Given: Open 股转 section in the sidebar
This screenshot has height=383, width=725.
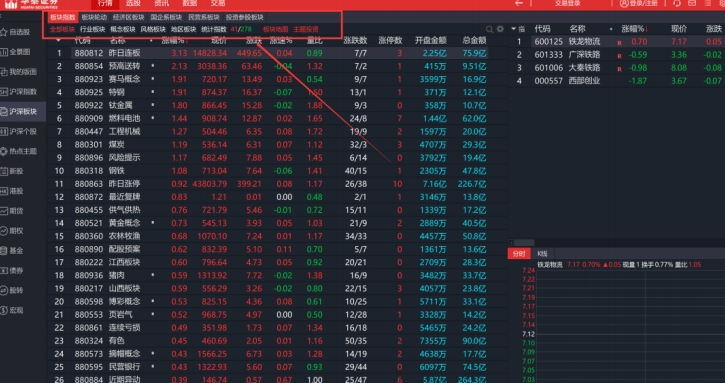Looking at the screenshot, I should click(12, 290).
